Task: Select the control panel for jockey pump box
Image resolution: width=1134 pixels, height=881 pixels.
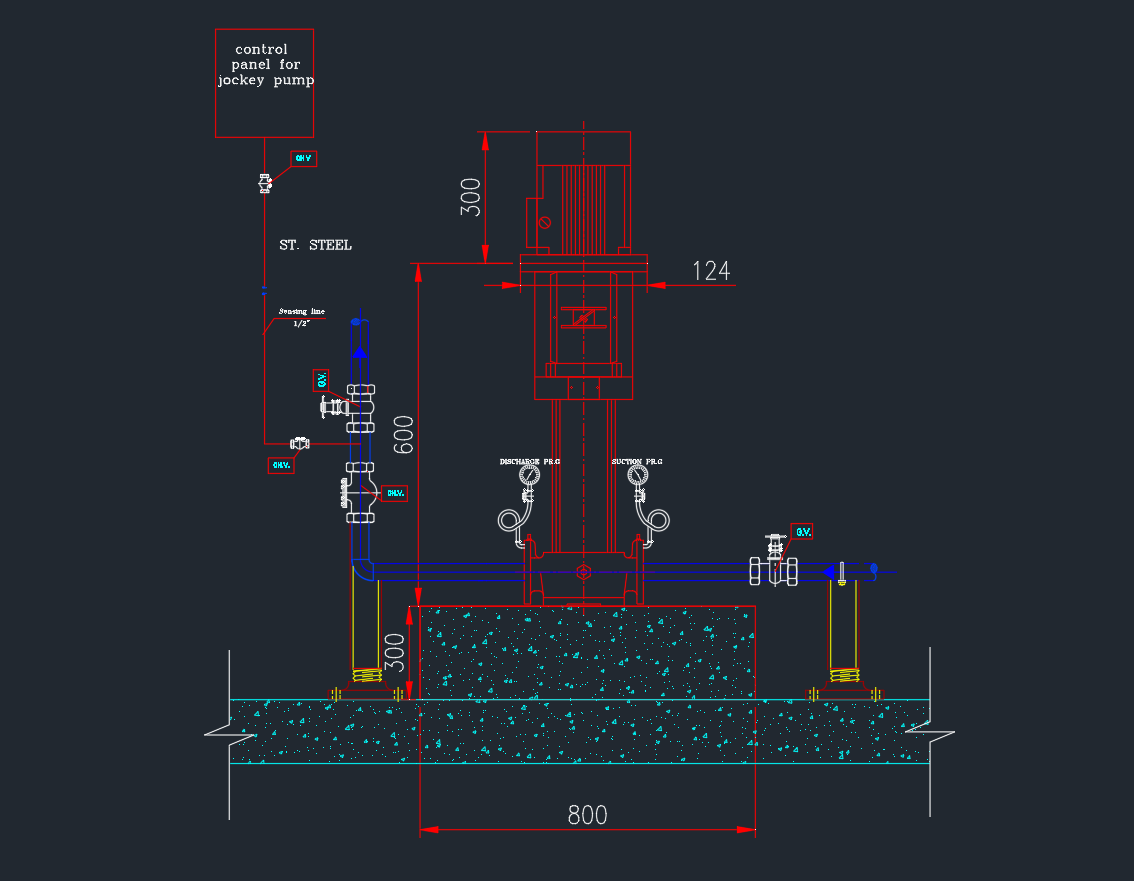Action: tap(265, 83)
